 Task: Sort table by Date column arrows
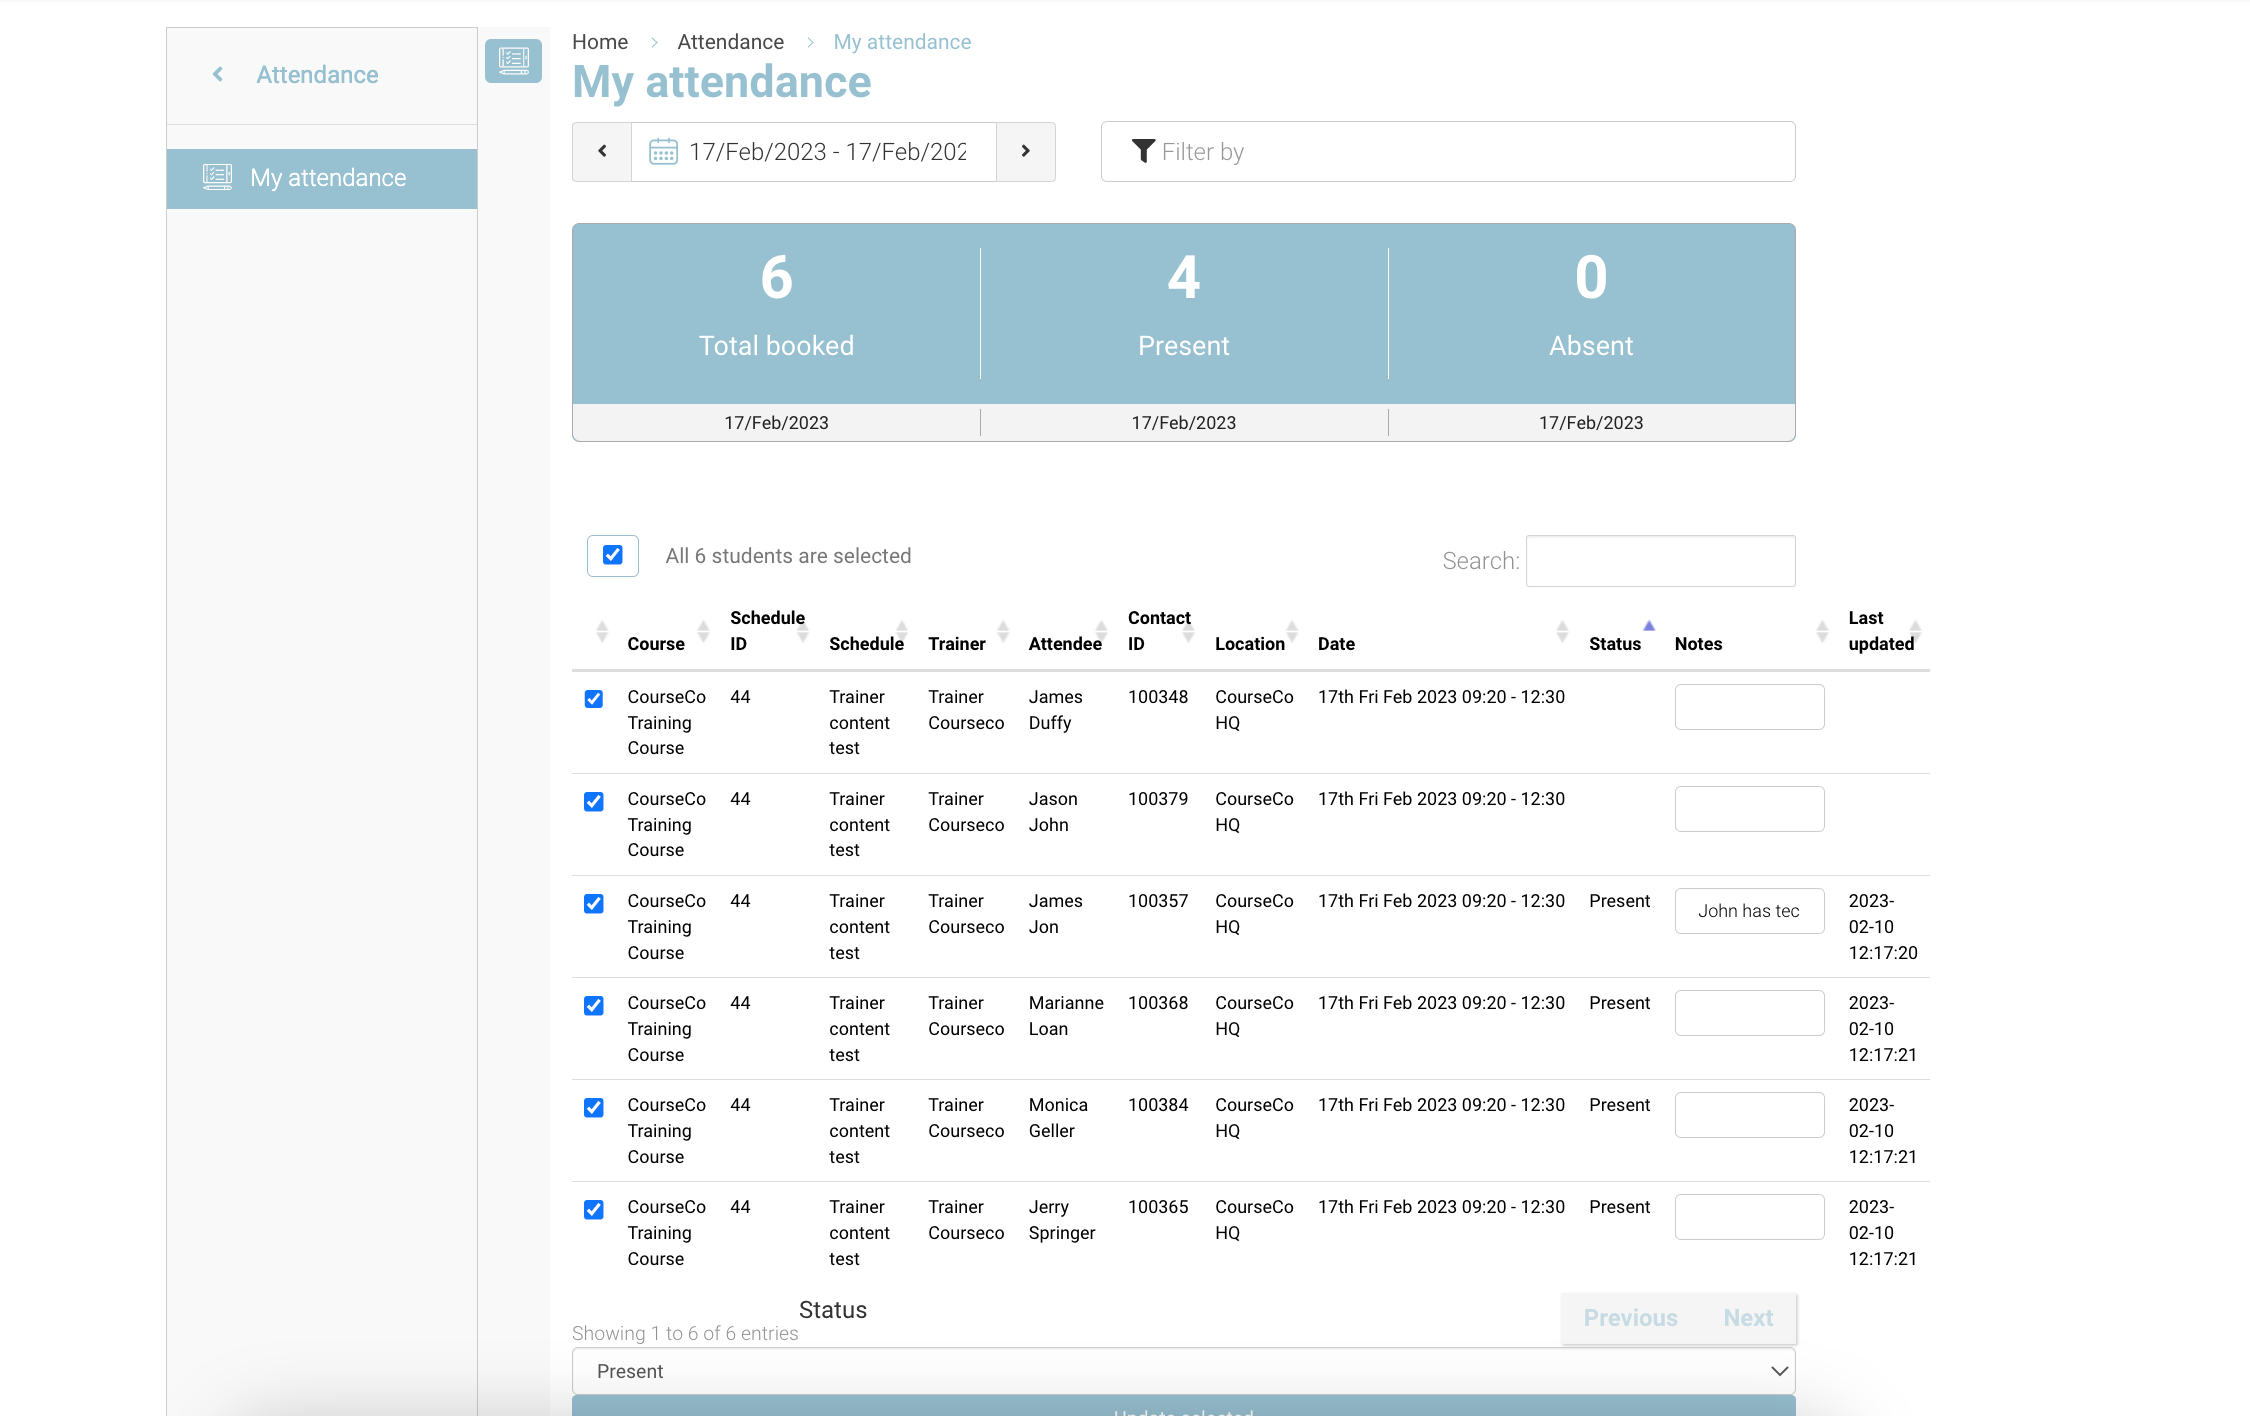click(x=1561, y=631)
